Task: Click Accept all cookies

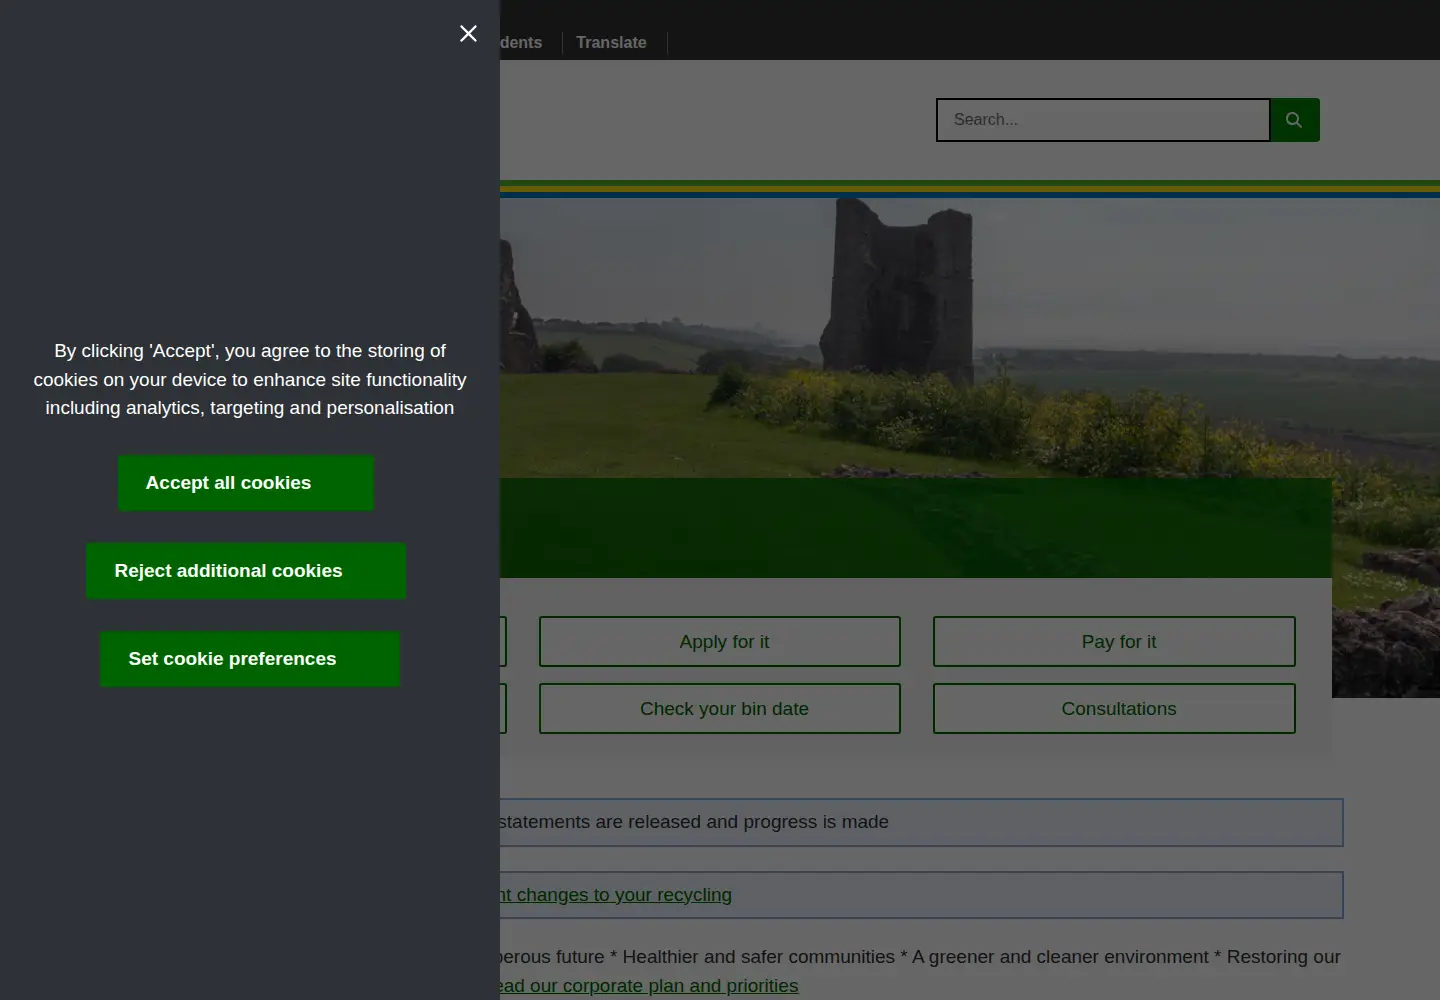Action: pyautogui.click(x=246, y=483)
